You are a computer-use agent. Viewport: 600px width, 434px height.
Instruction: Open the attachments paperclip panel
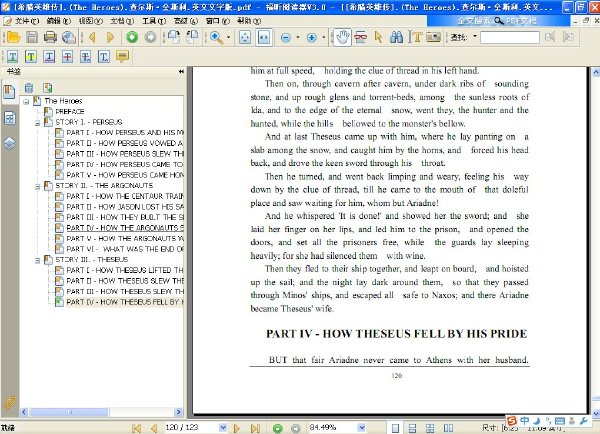click(x=9, y=403)
